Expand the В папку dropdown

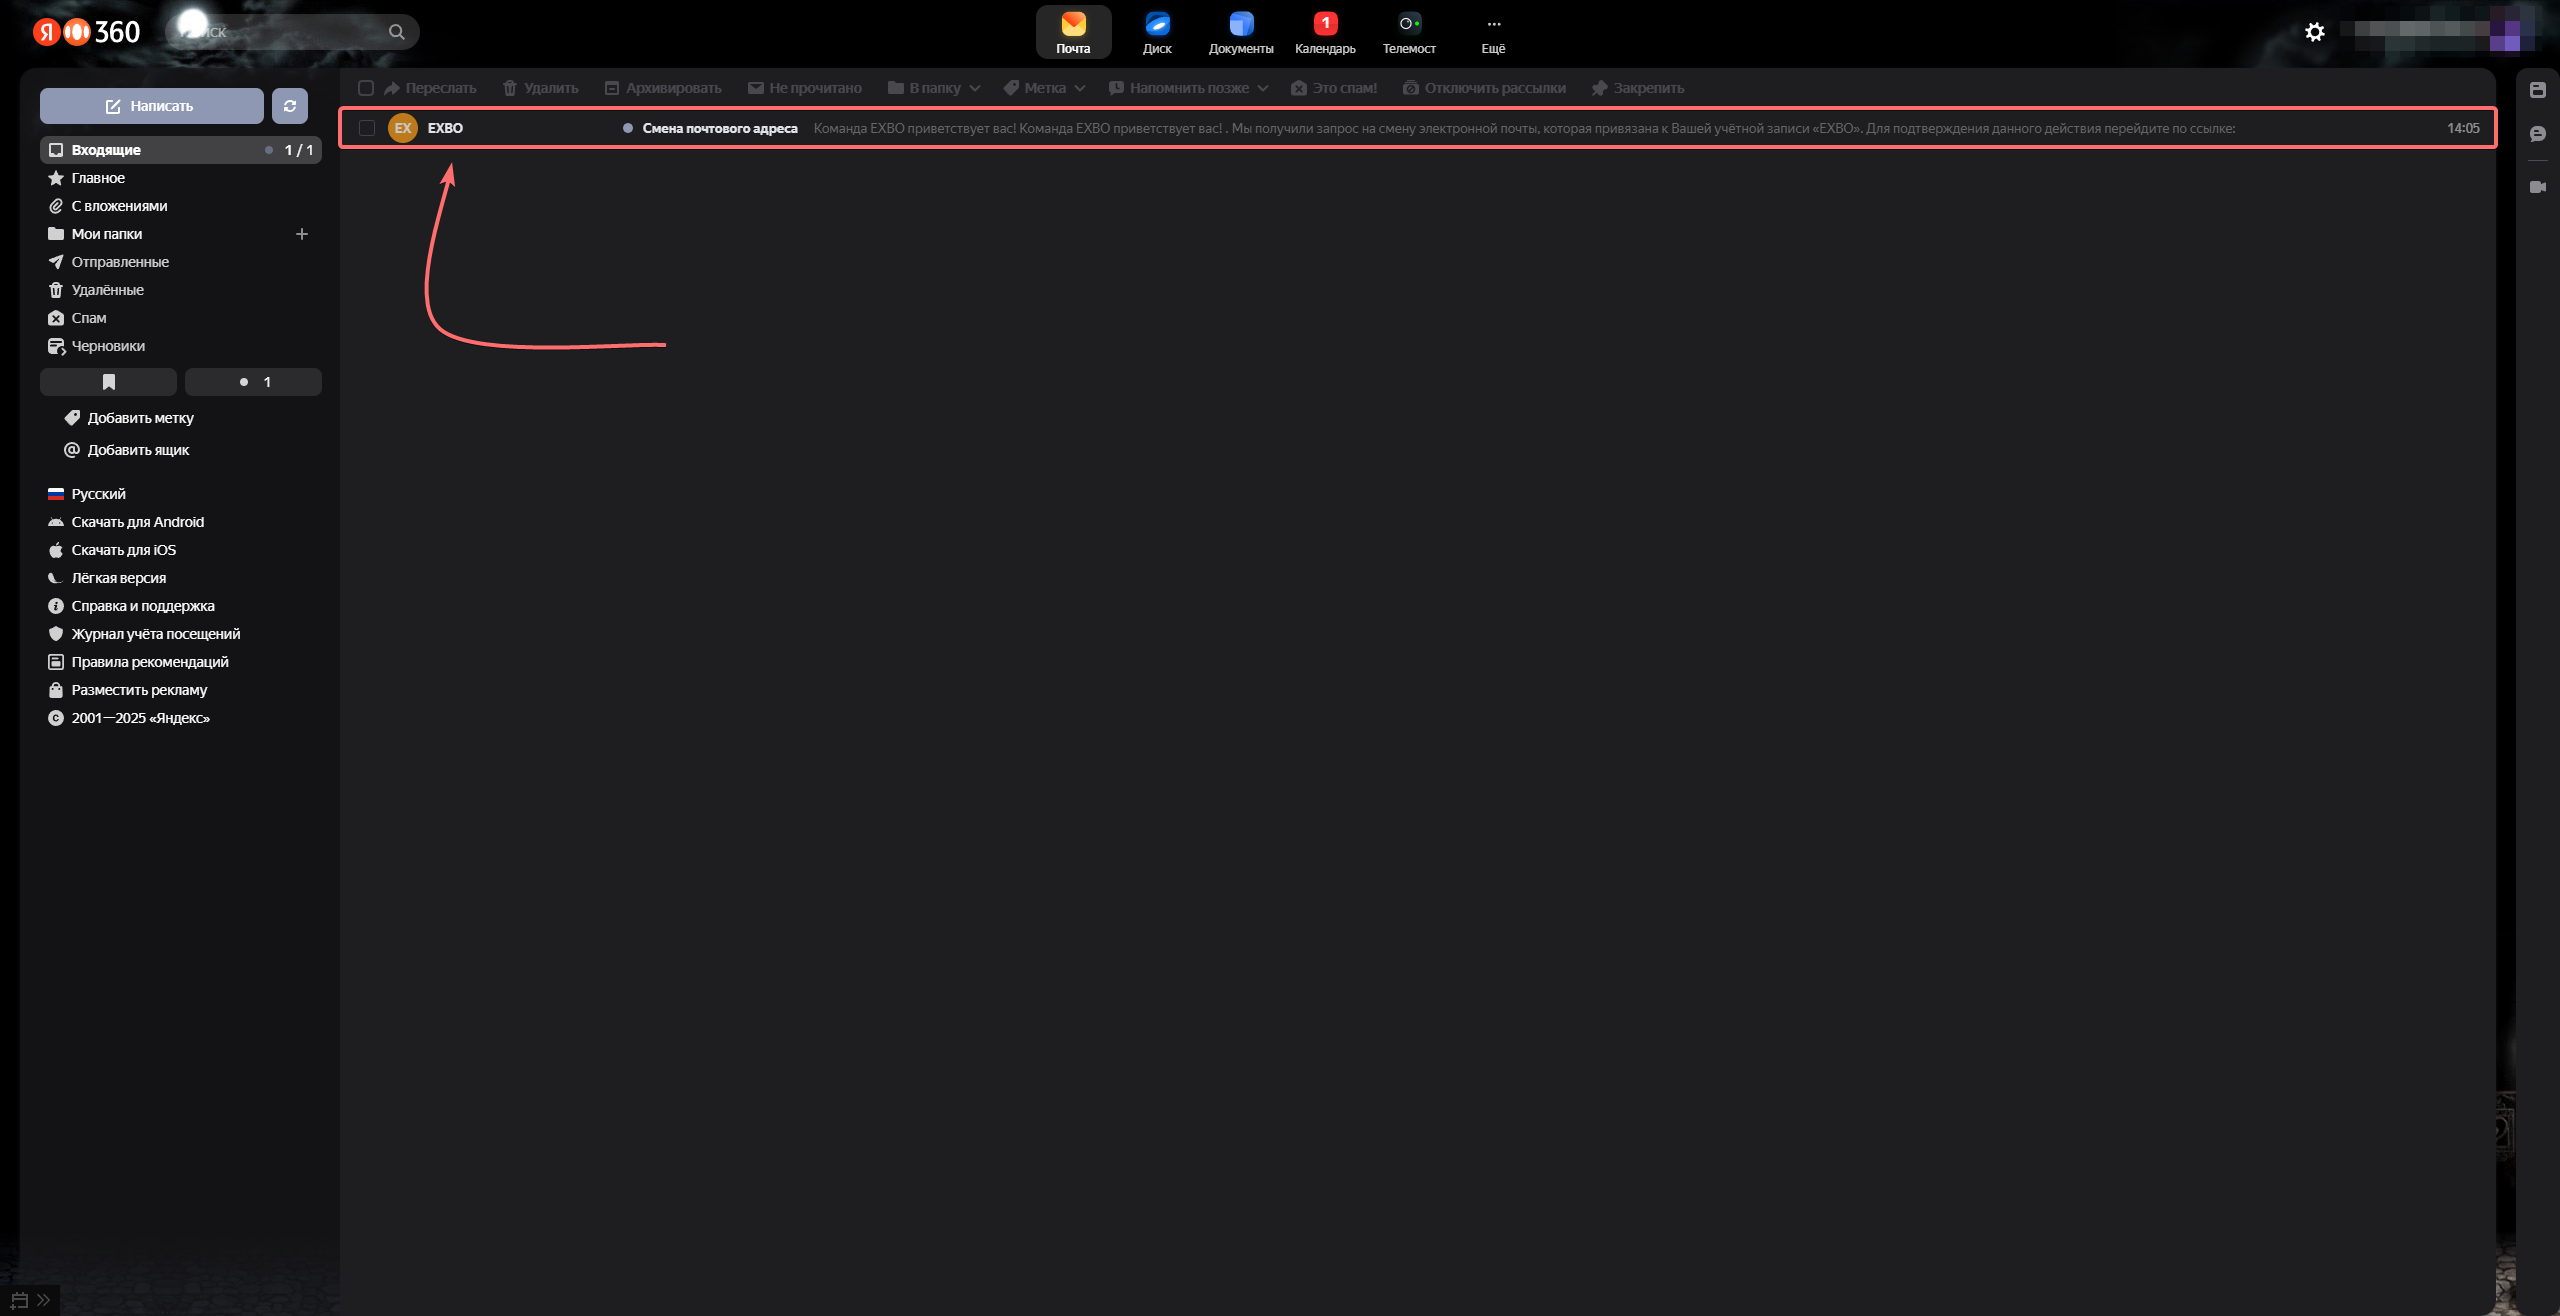coord(934,88)
